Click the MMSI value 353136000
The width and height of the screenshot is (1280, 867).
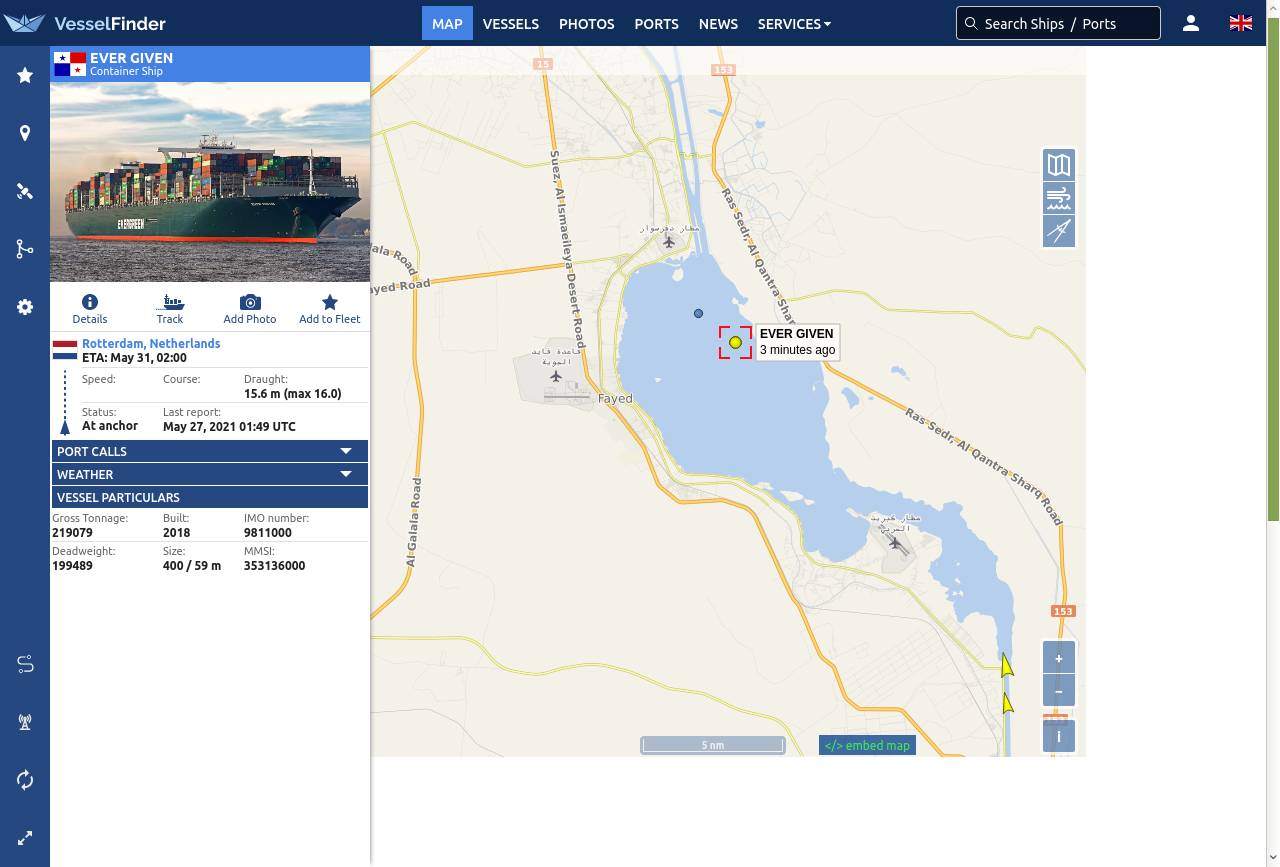(274, 566)
